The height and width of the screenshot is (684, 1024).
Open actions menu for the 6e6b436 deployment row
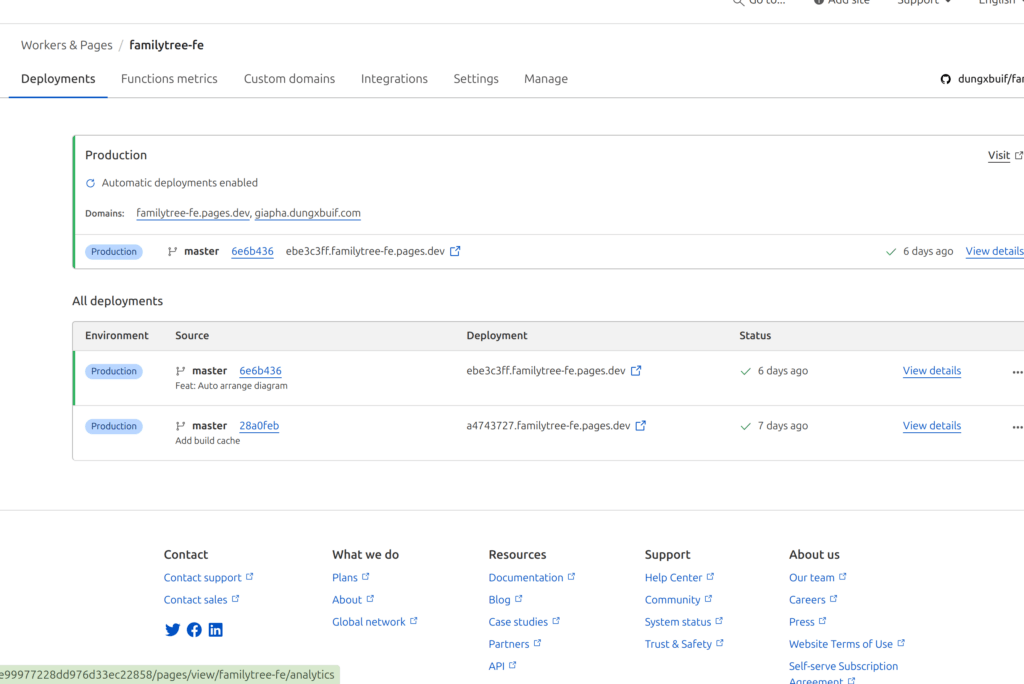click(1017, 372)
